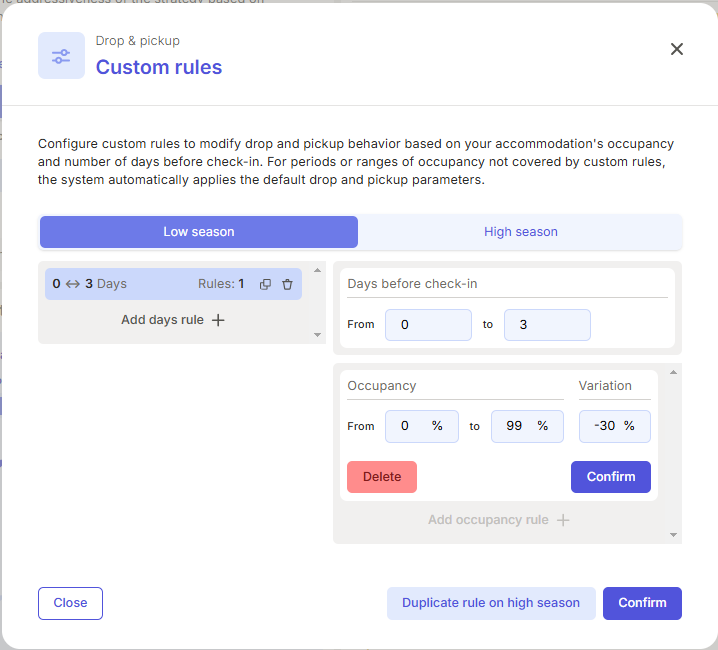
Task: Click down arrow in occupancy rules panel
Action: 673,535
